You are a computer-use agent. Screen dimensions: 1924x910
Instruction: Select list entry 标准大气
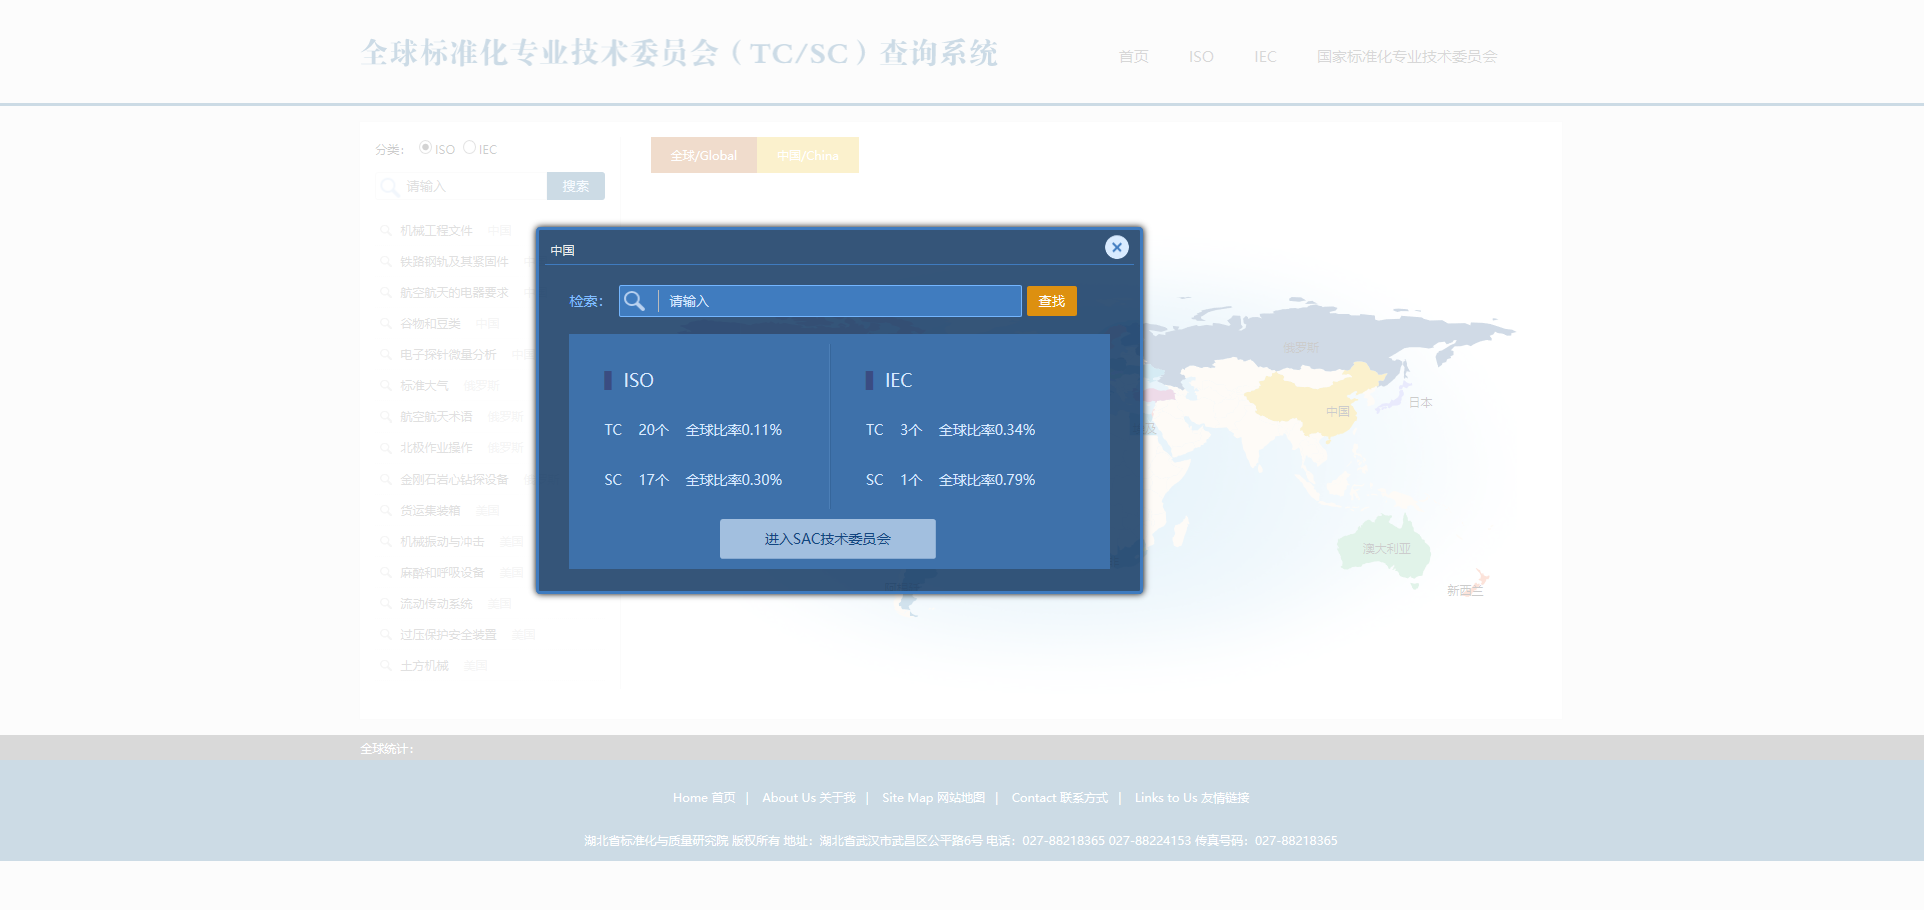[424, 386]
